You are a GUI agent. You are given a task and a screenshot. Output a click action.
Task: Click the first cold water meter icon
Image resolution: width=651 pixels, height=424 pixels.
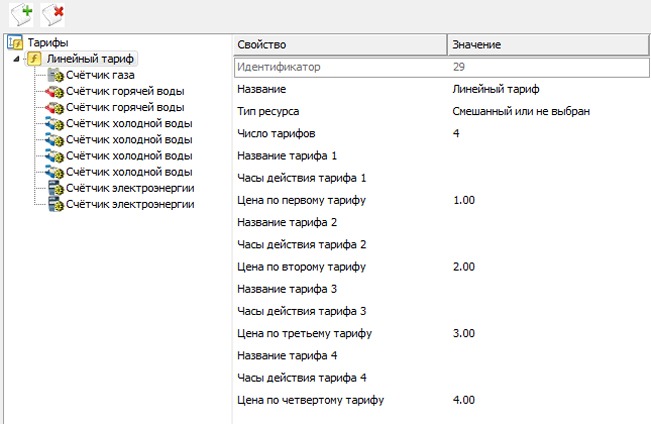[x=55, y=124]
